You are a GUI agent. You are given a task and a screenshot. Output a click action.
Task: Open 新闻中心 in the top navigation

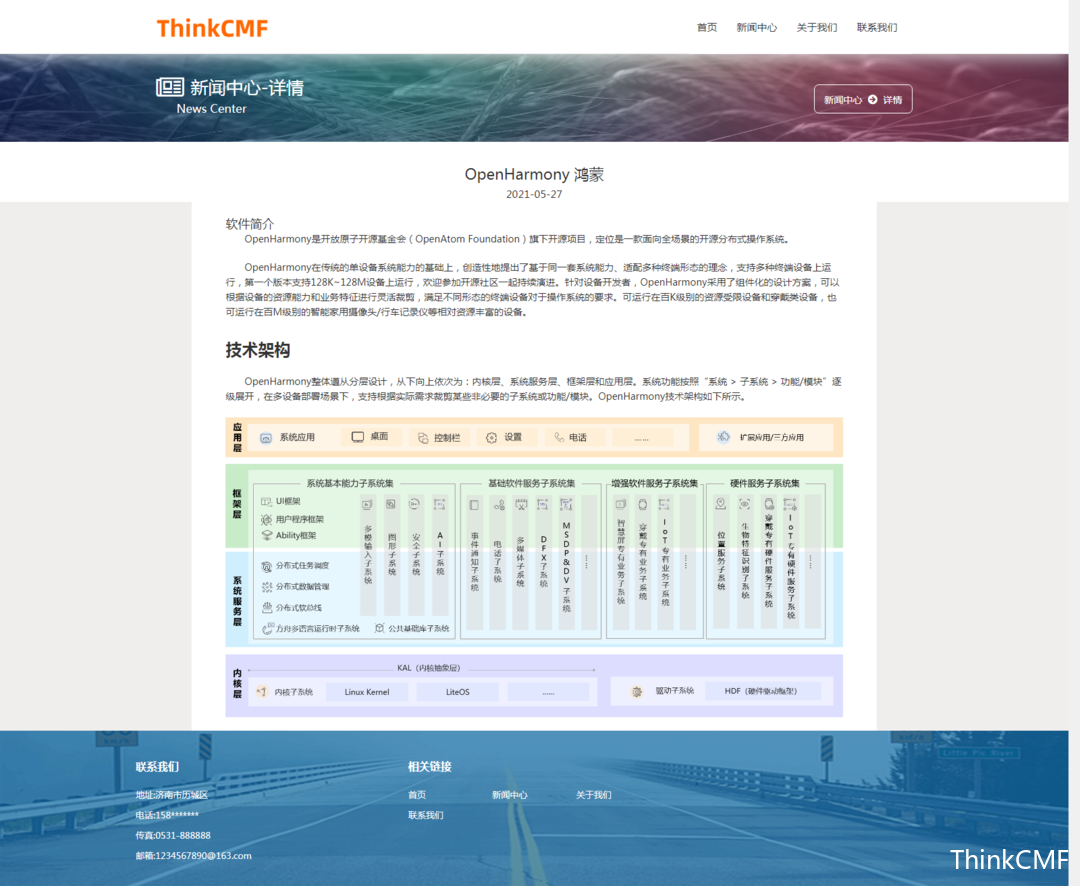click(x=756, y=28)
